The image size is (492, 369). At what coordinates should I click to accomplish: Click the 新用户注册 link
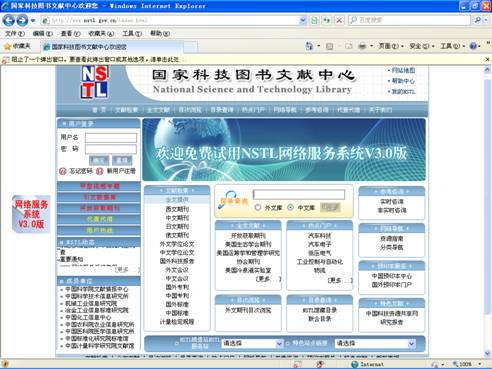tap(121, 171)
